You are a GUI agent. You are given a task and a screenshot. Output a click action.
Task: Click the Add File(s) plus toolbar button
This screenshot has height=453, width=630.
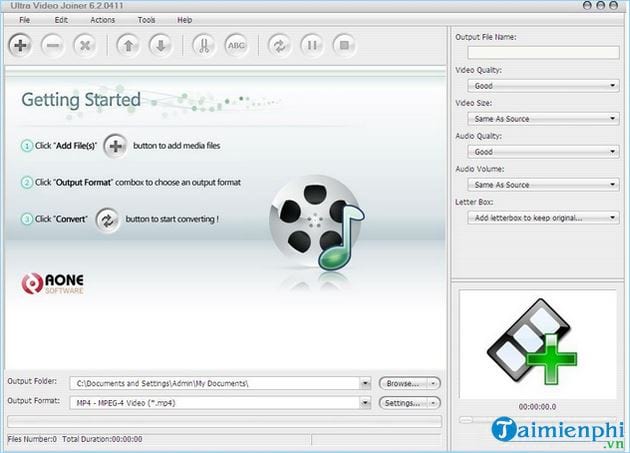(20, 45)
